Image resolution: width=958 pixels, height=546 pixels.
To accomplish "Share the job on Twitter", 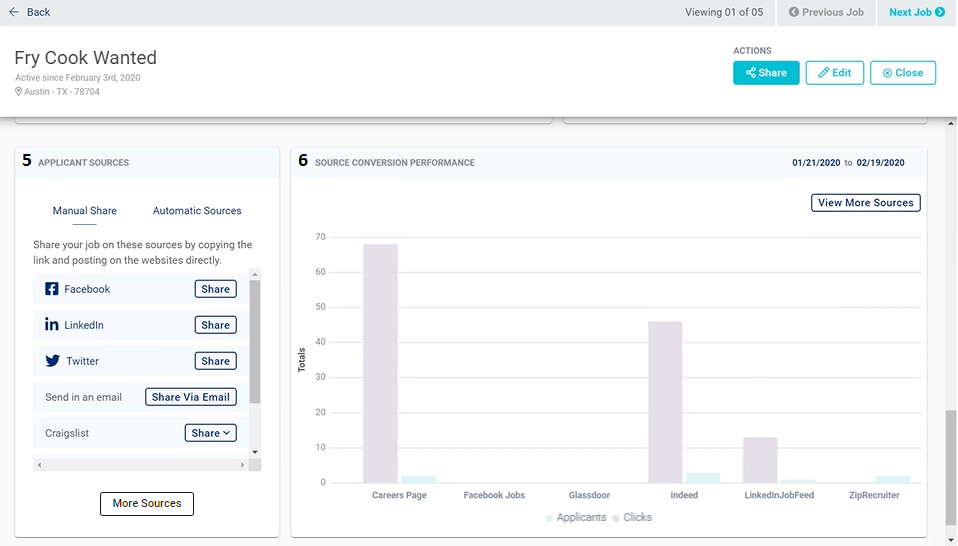I will pos(216,361).
